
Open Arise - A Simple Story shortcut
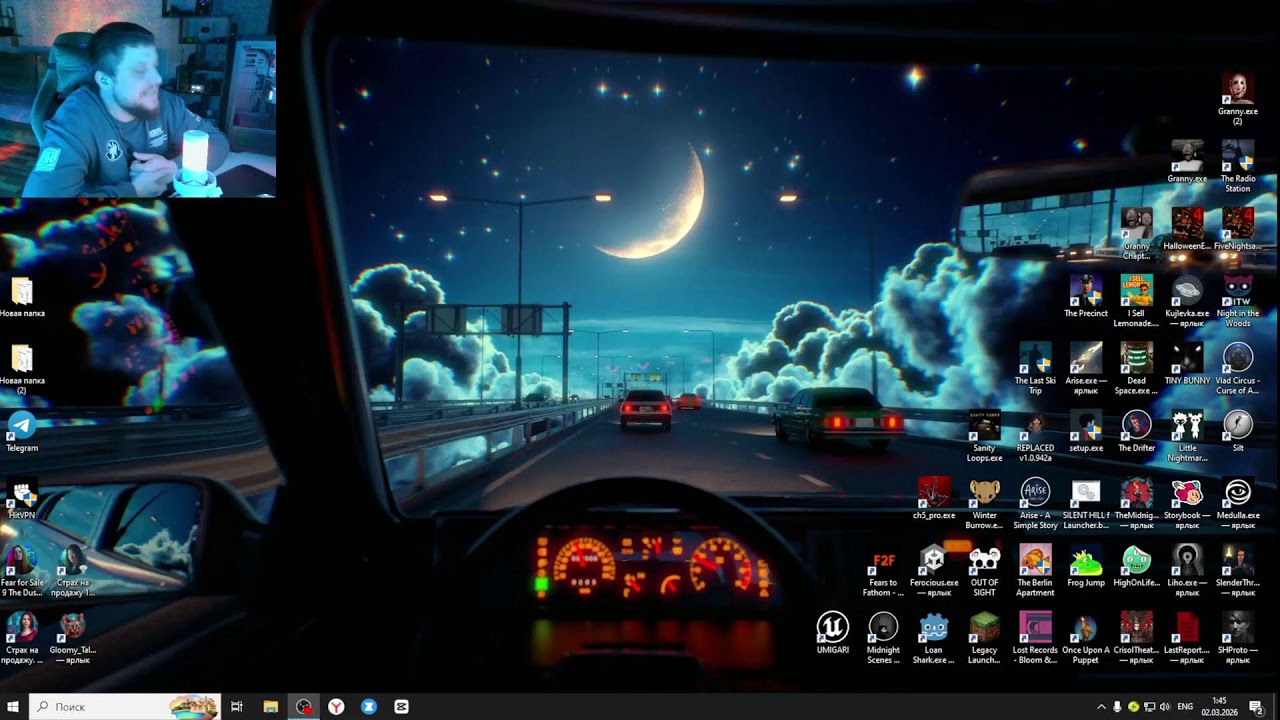(1035, 503)
